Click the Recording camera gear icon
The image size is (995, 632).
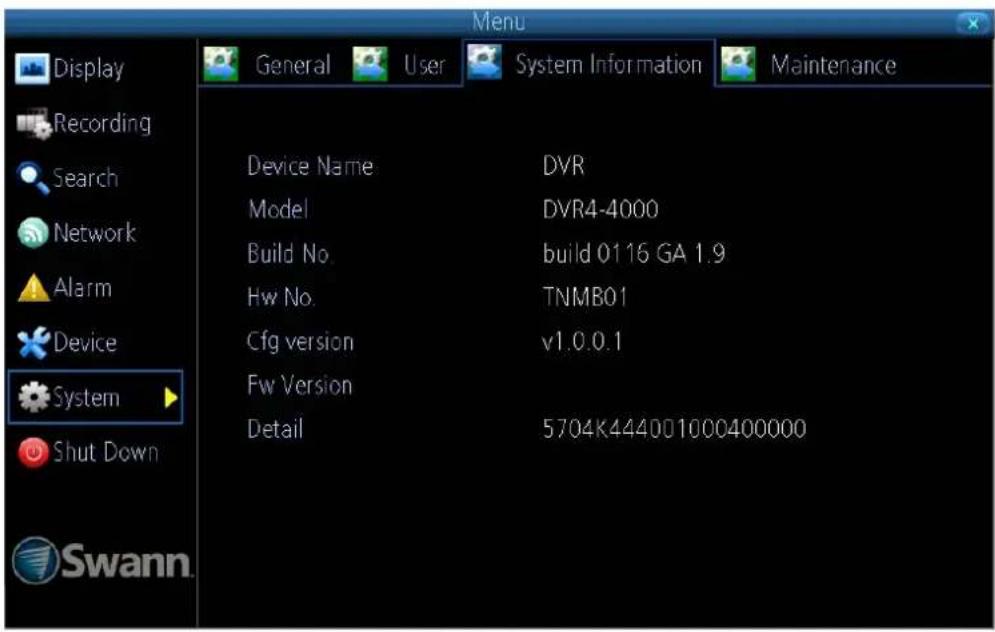tap(34, 124)
